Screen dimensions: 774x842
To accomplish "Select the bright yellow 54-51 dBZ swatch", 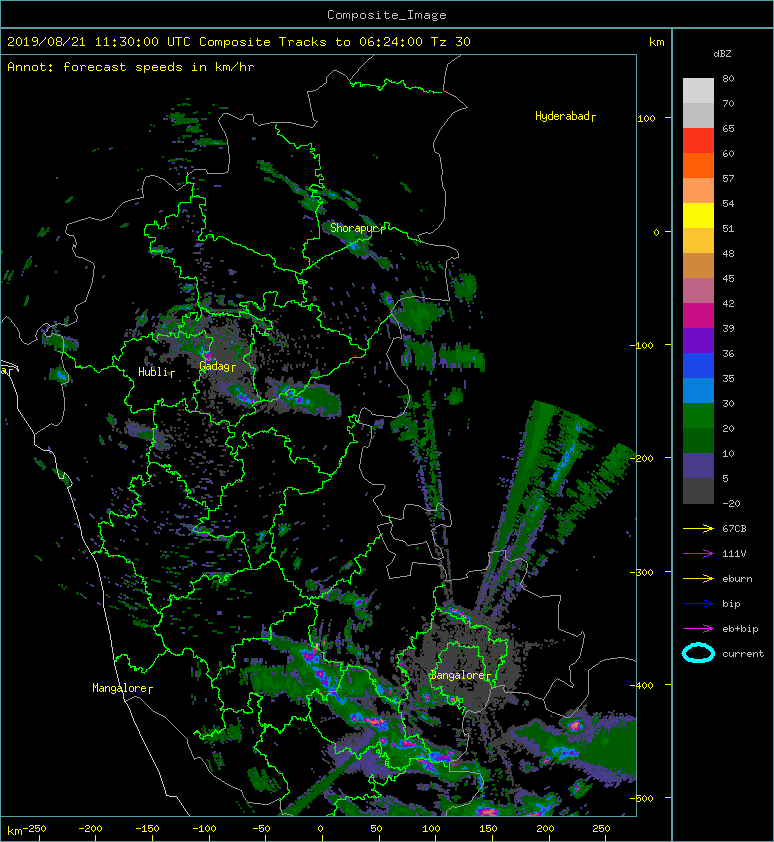I will click(x=698, y=215).
